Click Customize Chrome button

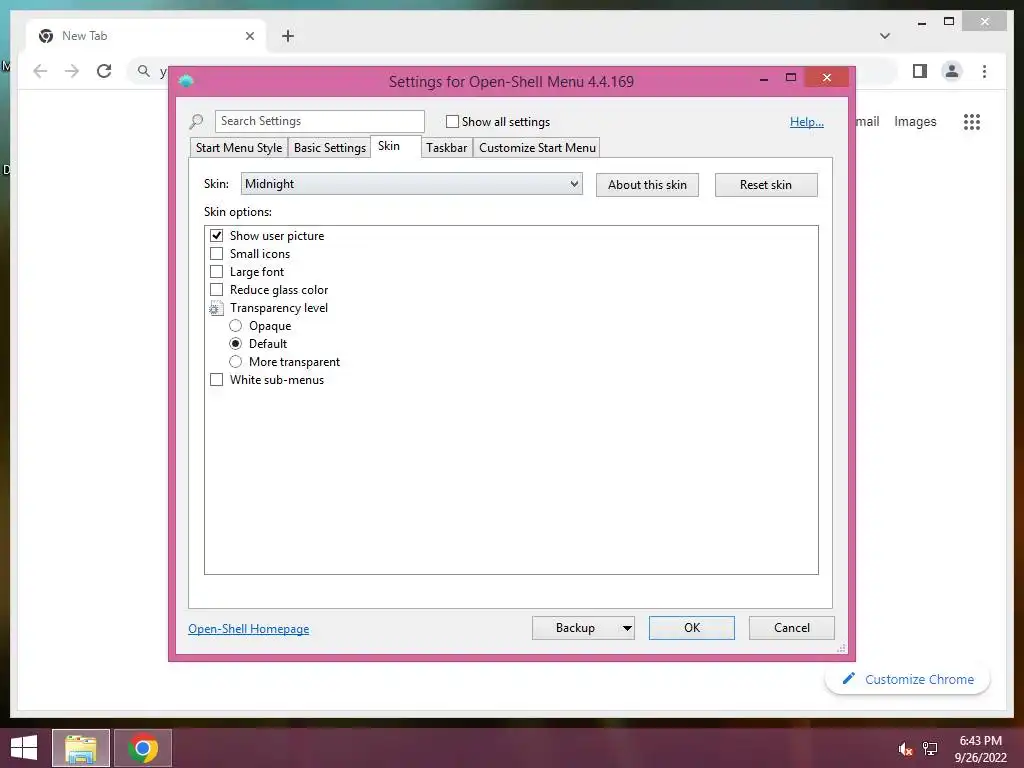[908, 679]
